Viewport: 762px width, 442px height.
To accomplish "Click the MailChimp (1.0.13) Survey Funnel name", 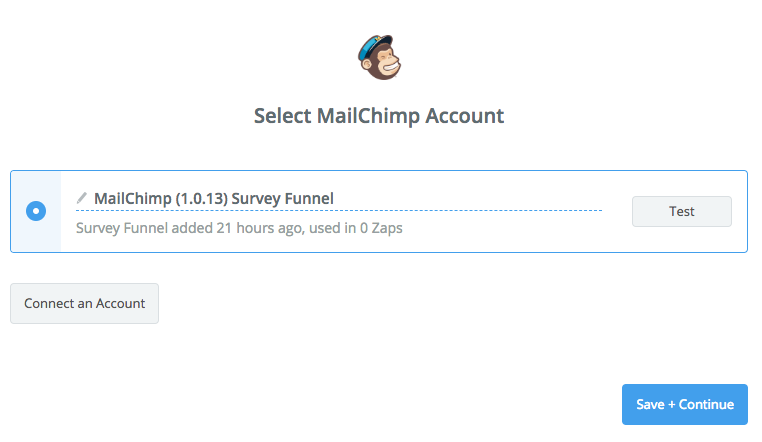I will click(x=213, y=199).
